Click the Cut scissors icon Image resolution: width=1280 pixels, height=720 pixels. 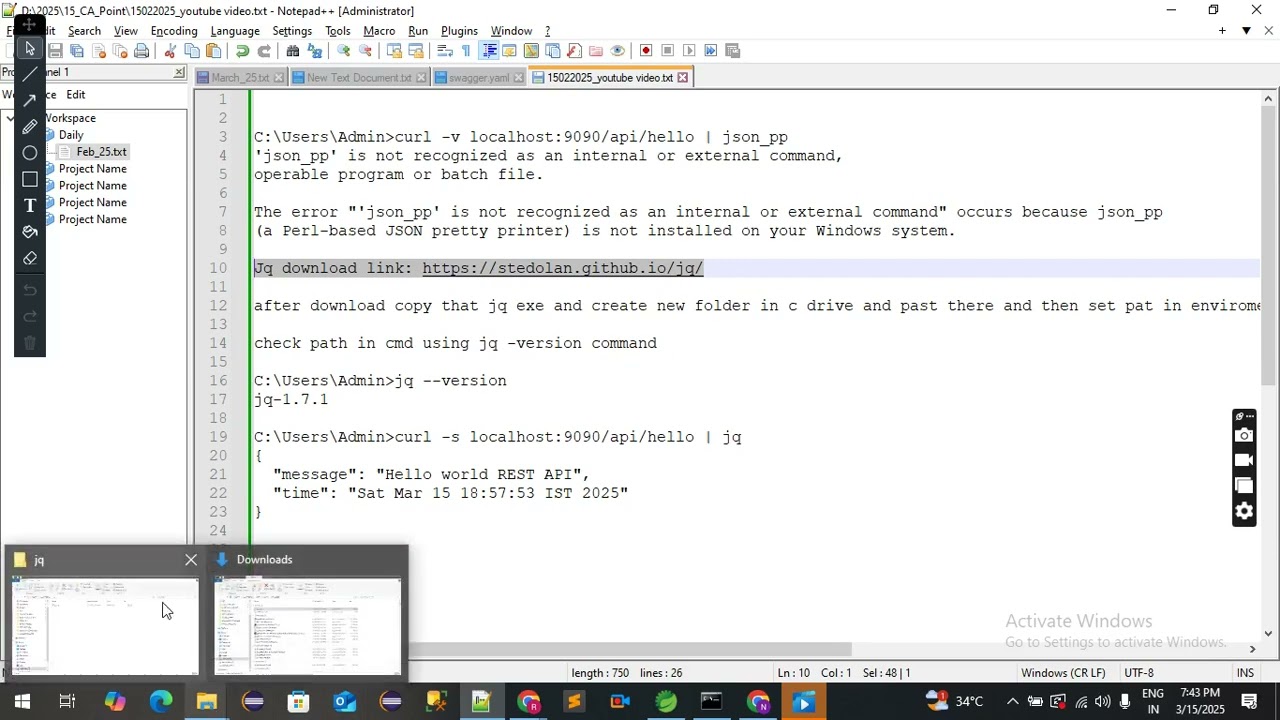point(170,51)
